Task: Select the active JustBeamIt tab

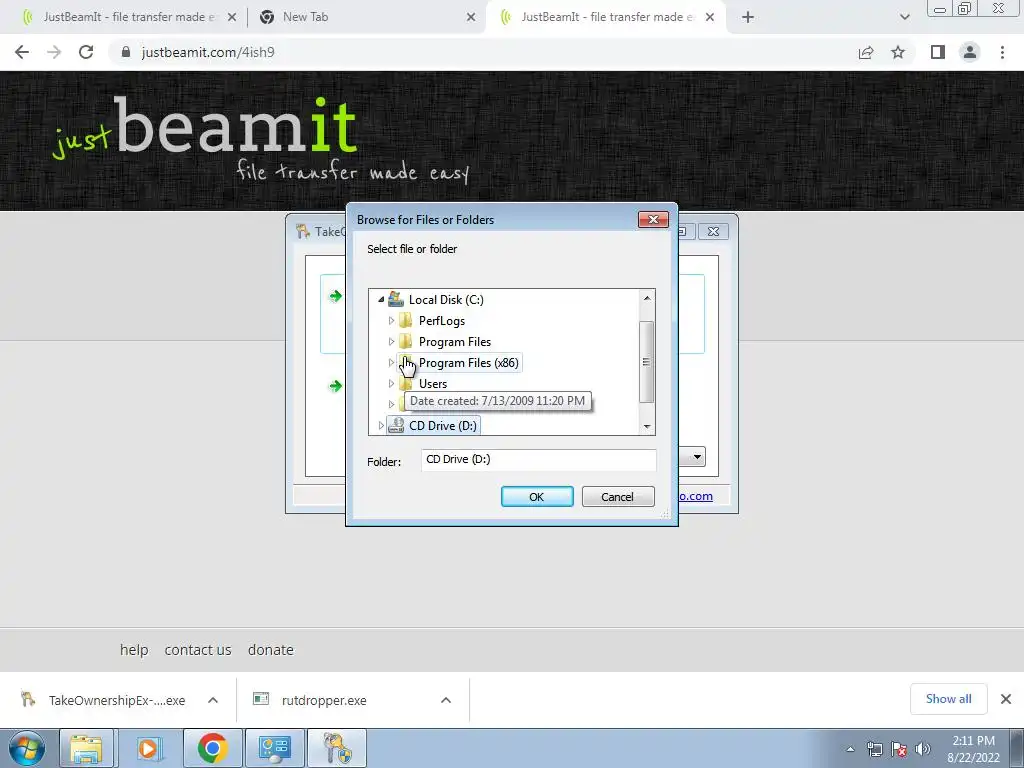Action: click(x=607, y=17)
